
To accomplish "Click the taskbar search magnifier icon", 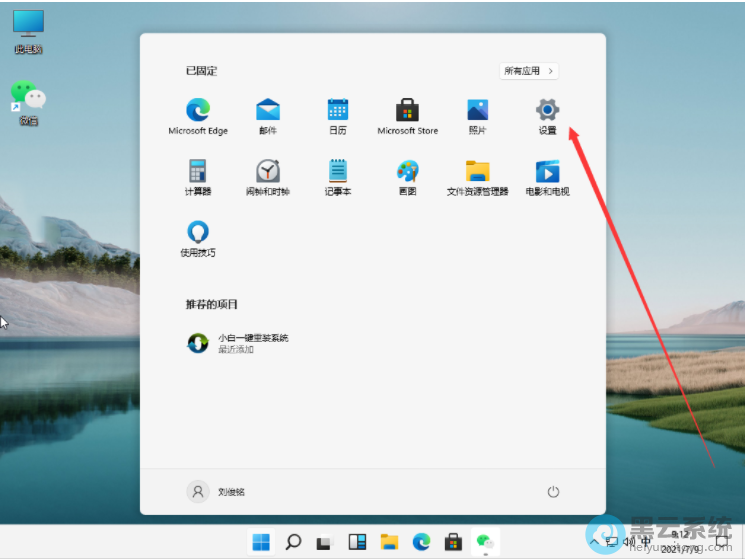I will [293, 542].
